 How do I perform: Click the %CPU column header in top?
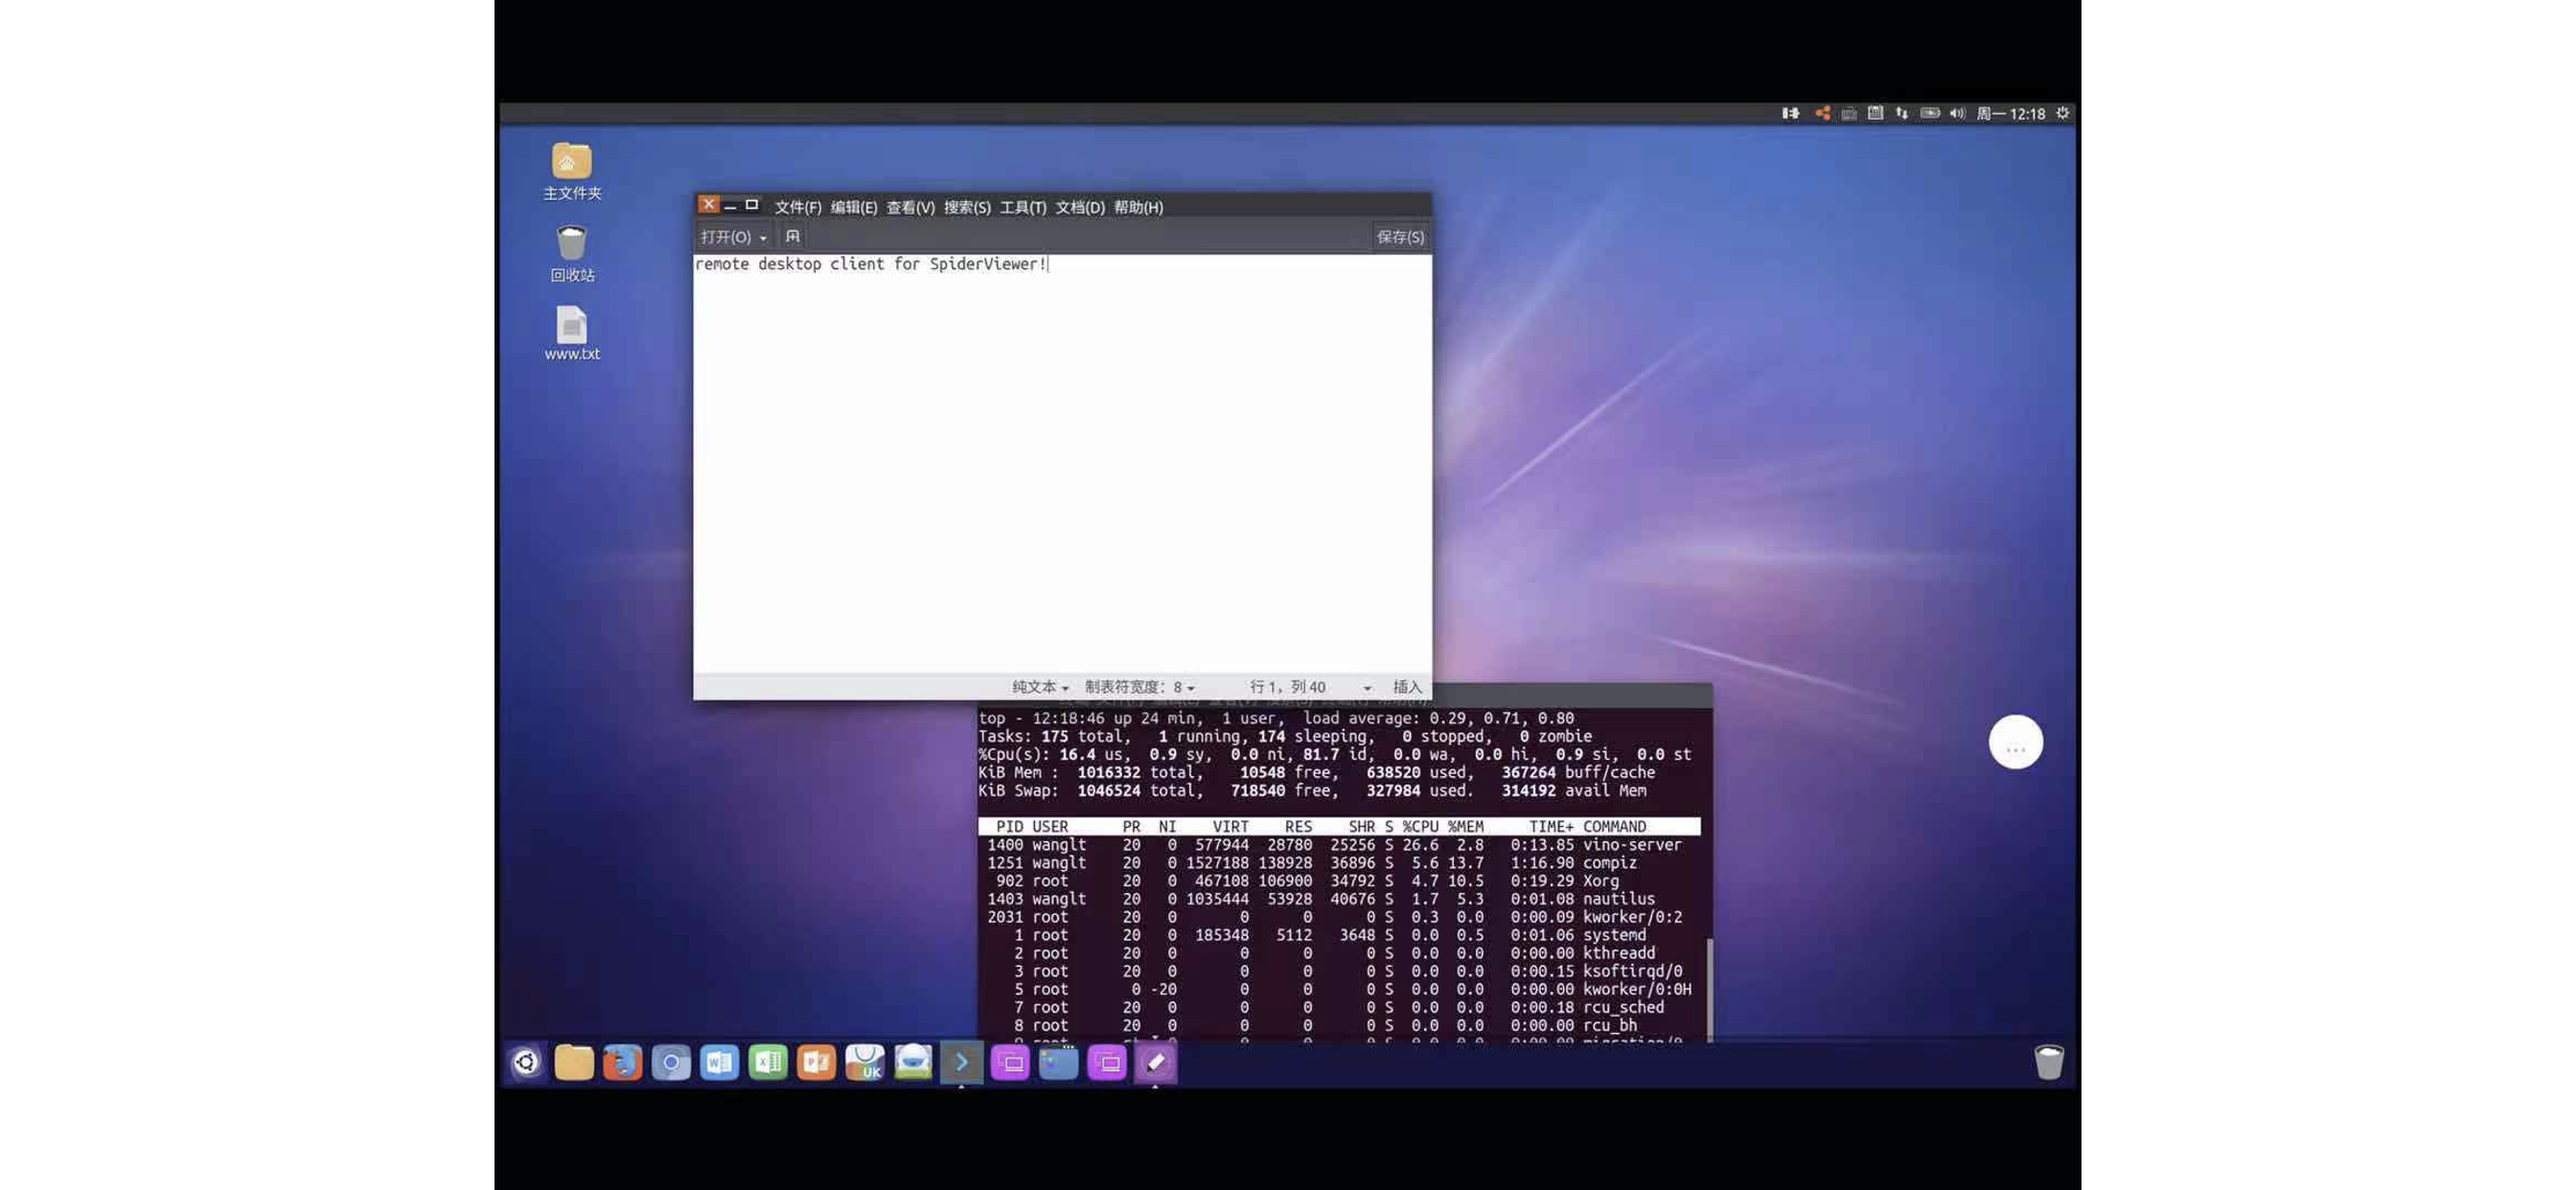coord(1420,827)
